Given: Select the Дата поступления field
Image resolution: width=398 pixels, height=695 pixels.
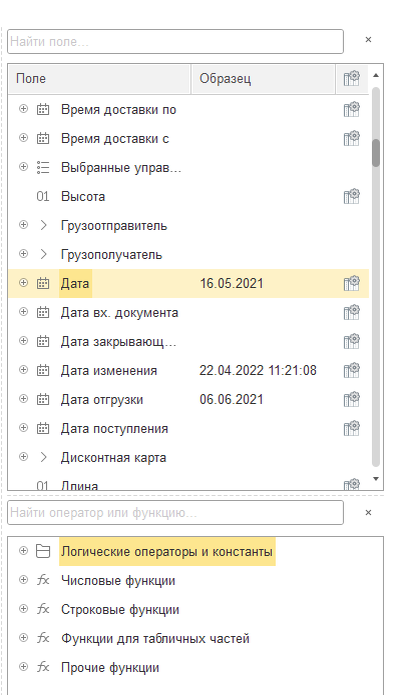Looking at the screenshot, I should (114, 429).
